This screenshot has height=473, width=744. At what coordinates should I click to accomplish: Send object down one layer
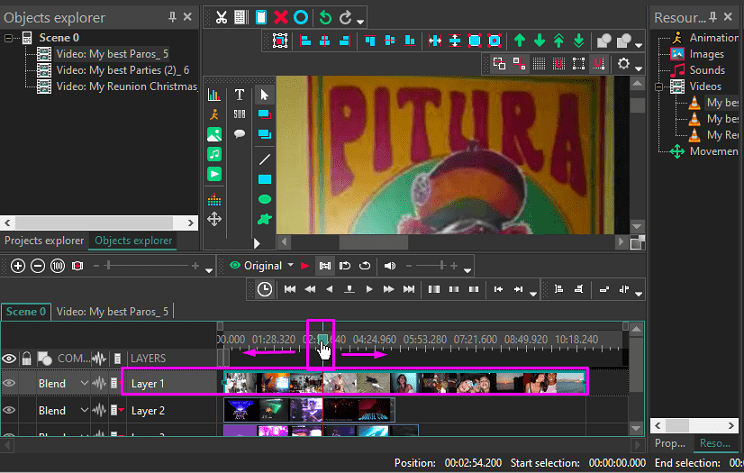click(x=539, y=41)
